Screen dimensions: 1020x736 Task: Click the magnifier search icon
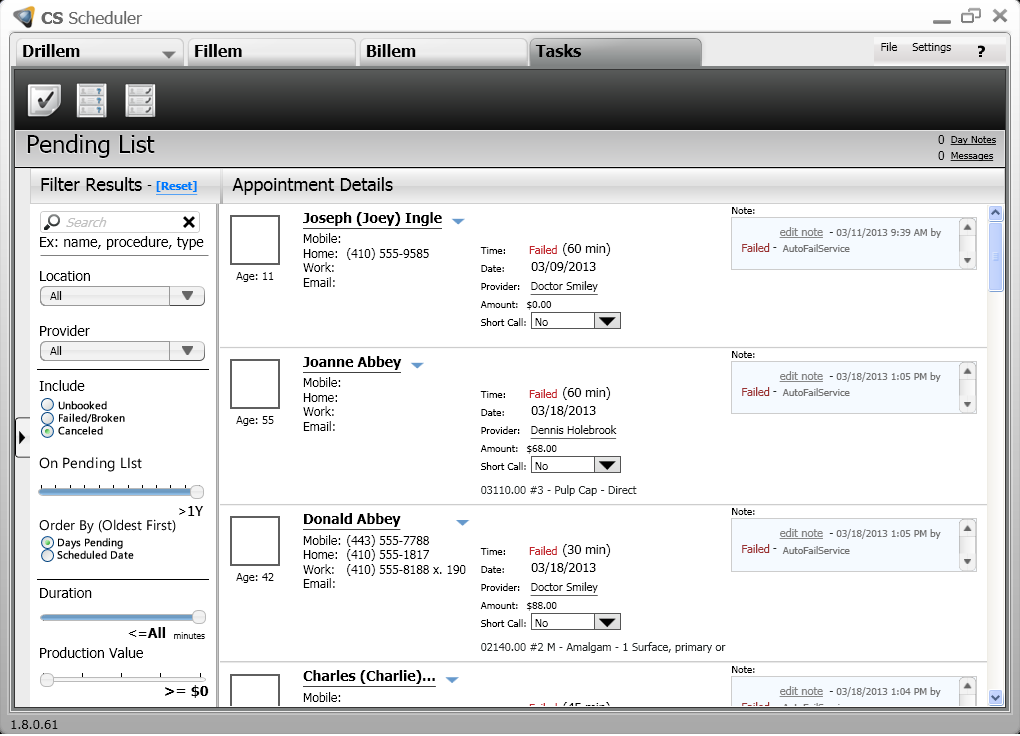[51, 222]
